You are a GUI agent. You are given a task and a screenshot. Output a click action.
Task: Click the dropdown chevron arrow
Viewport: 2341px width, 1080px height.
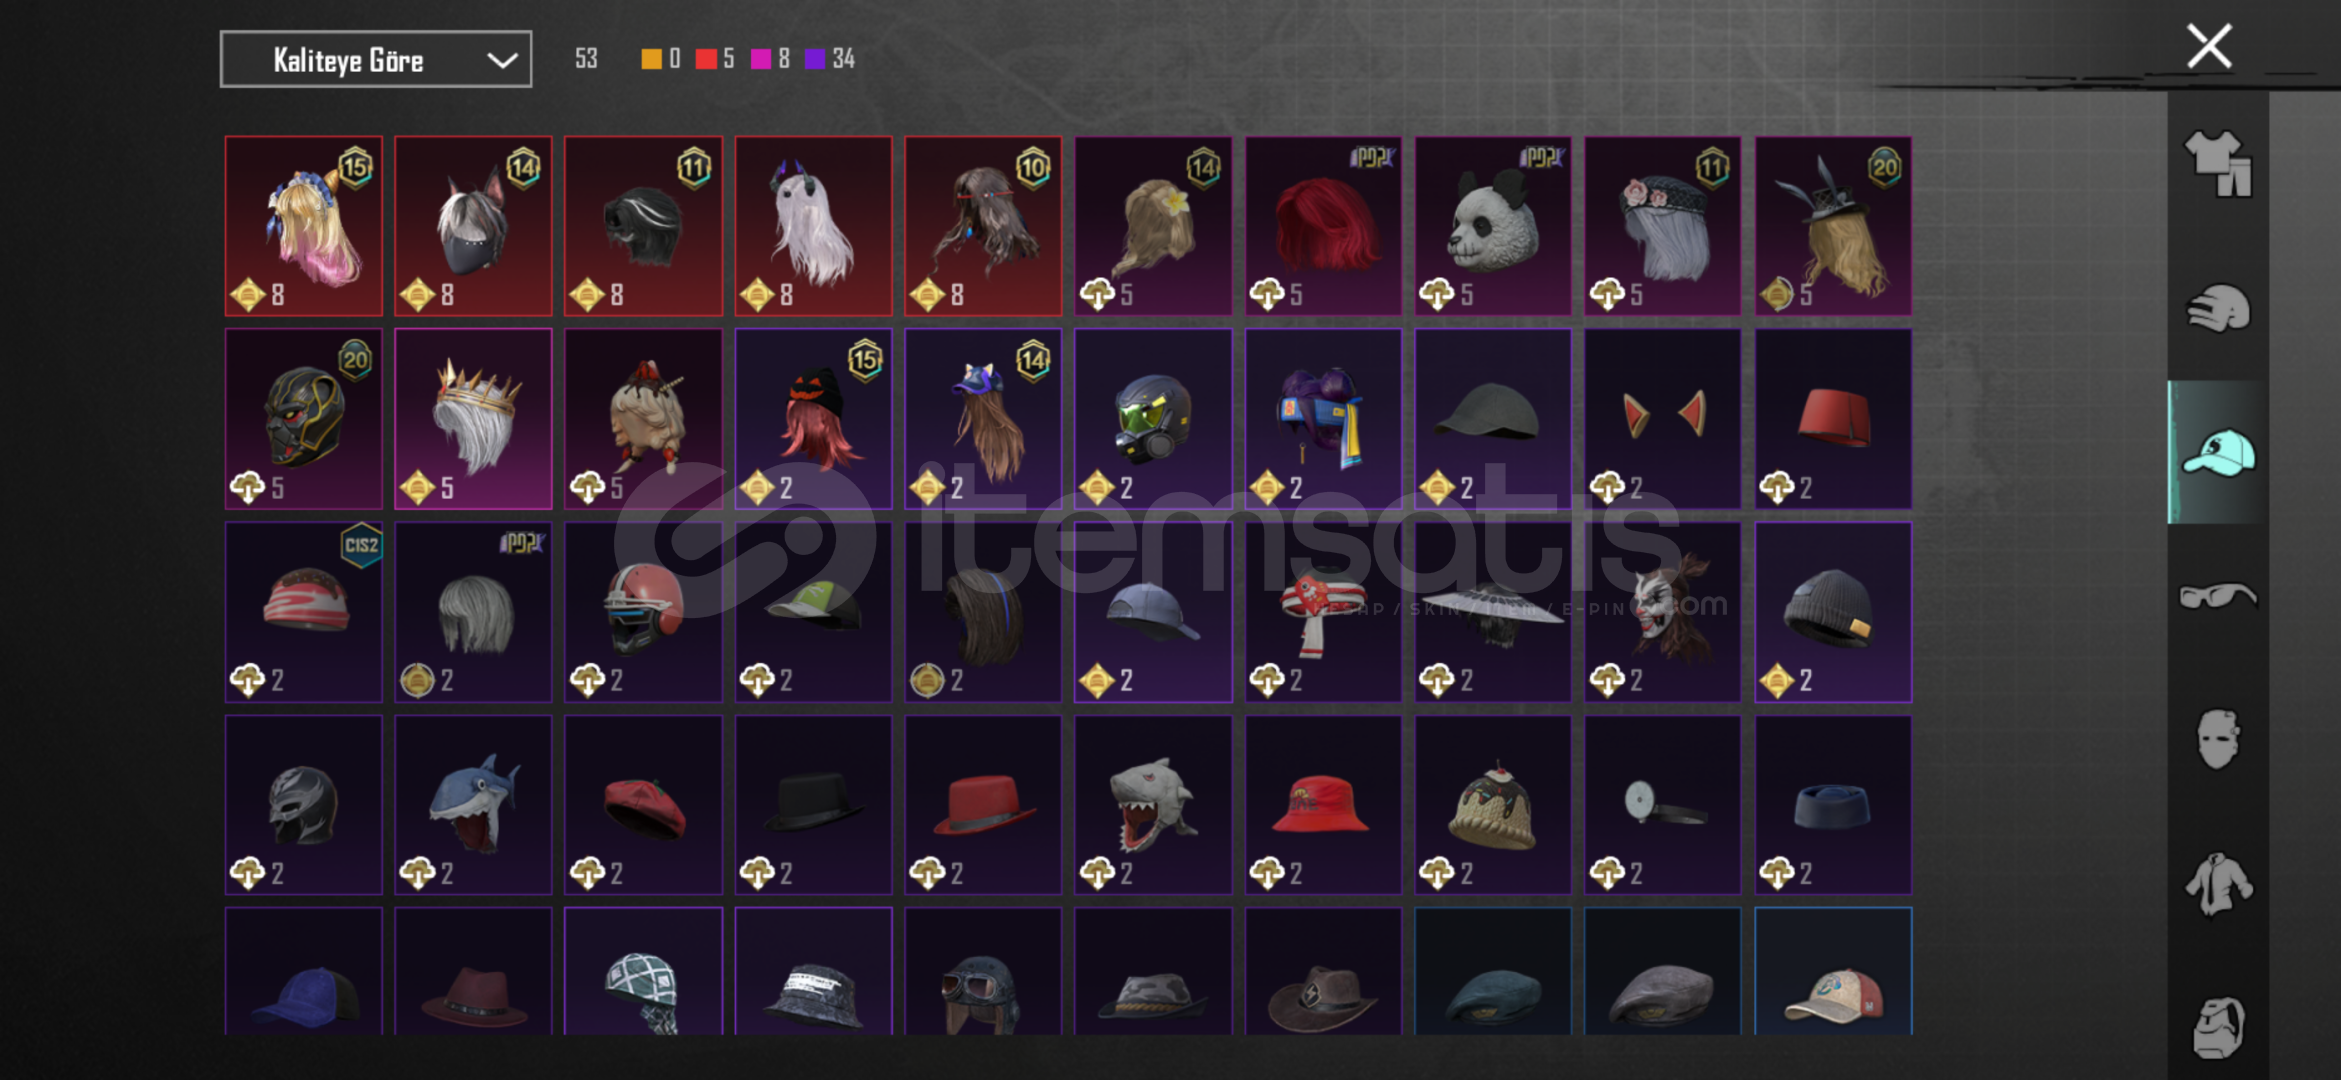(502, 61)
